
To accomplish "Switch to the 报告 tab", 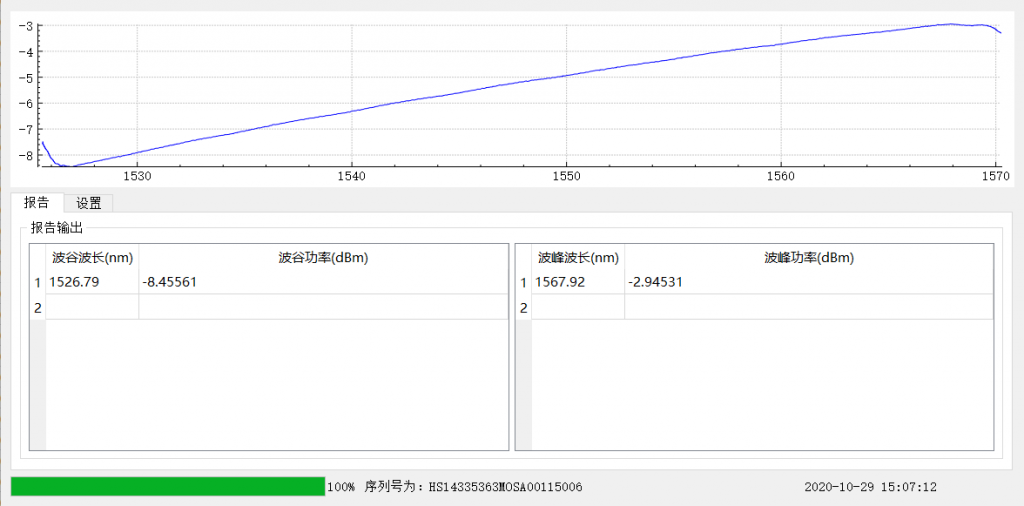I will (37, 202).
